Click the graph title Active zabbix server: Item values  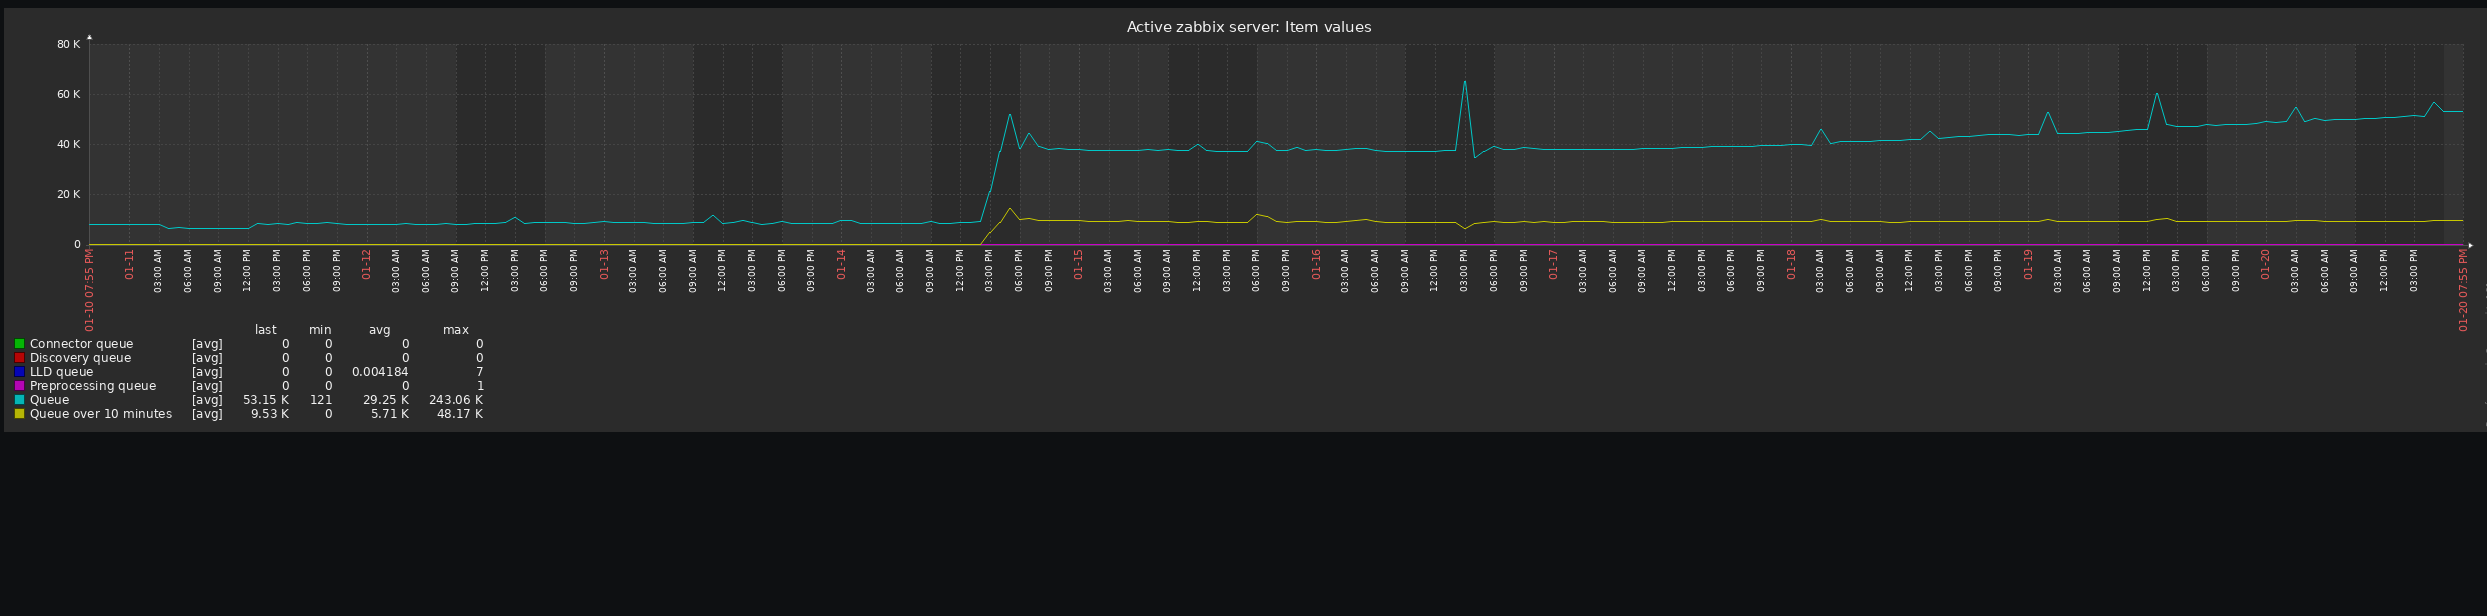click(1249, 27)
